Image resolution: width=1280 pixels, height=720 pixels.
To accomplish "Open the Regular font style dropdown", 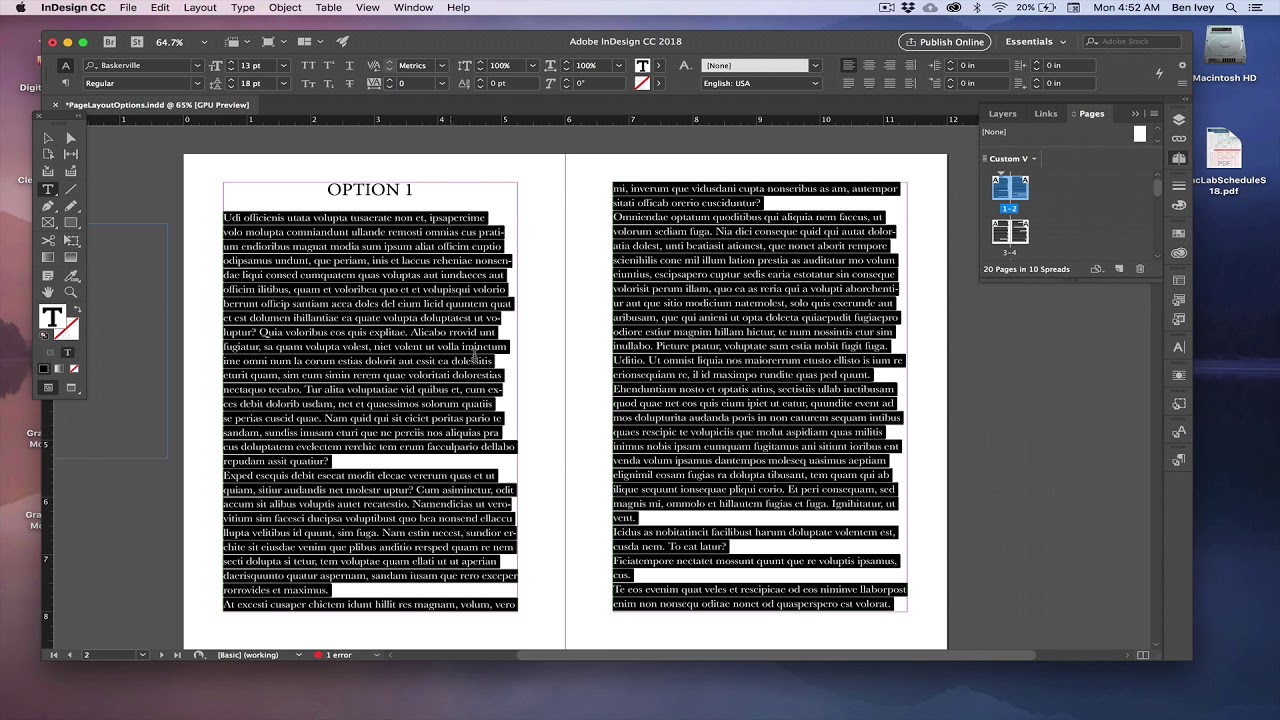I will point(198,83).
